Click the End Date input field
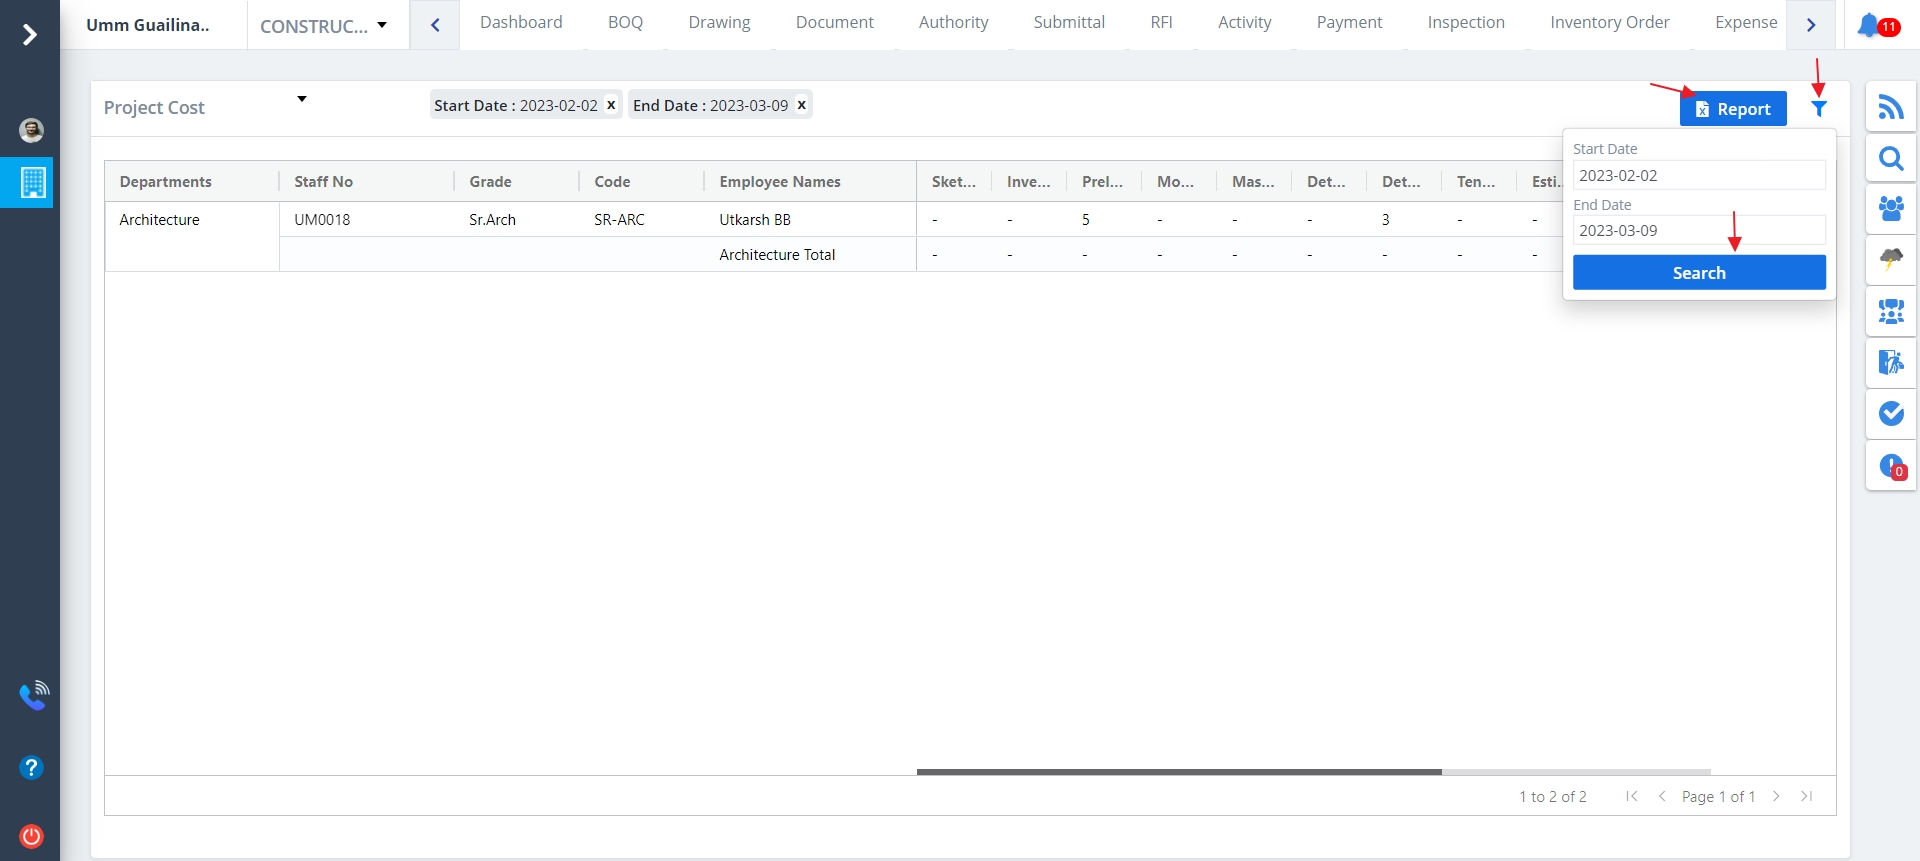 (x=1698, y=231)
